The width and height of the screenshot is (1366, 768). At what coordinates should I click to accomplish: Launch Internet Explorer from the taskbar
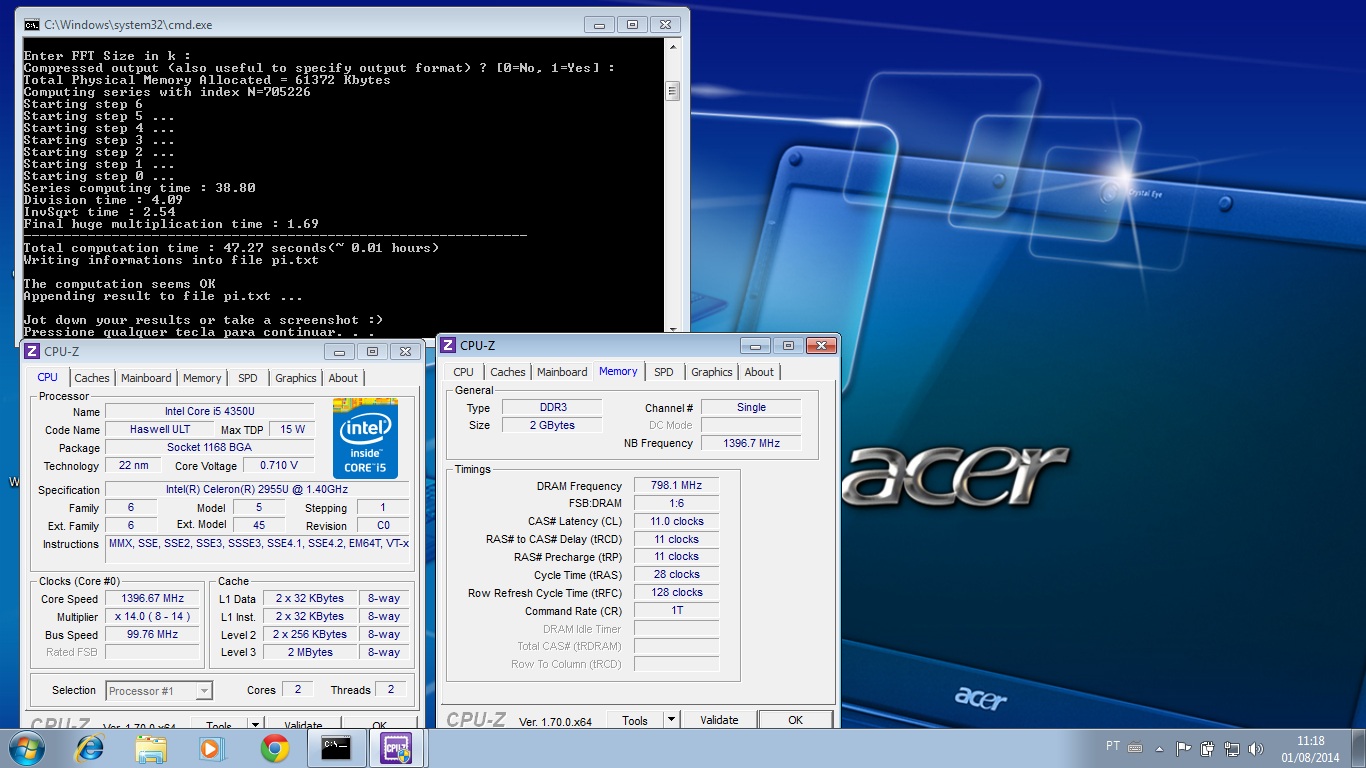tap(90, 748)
